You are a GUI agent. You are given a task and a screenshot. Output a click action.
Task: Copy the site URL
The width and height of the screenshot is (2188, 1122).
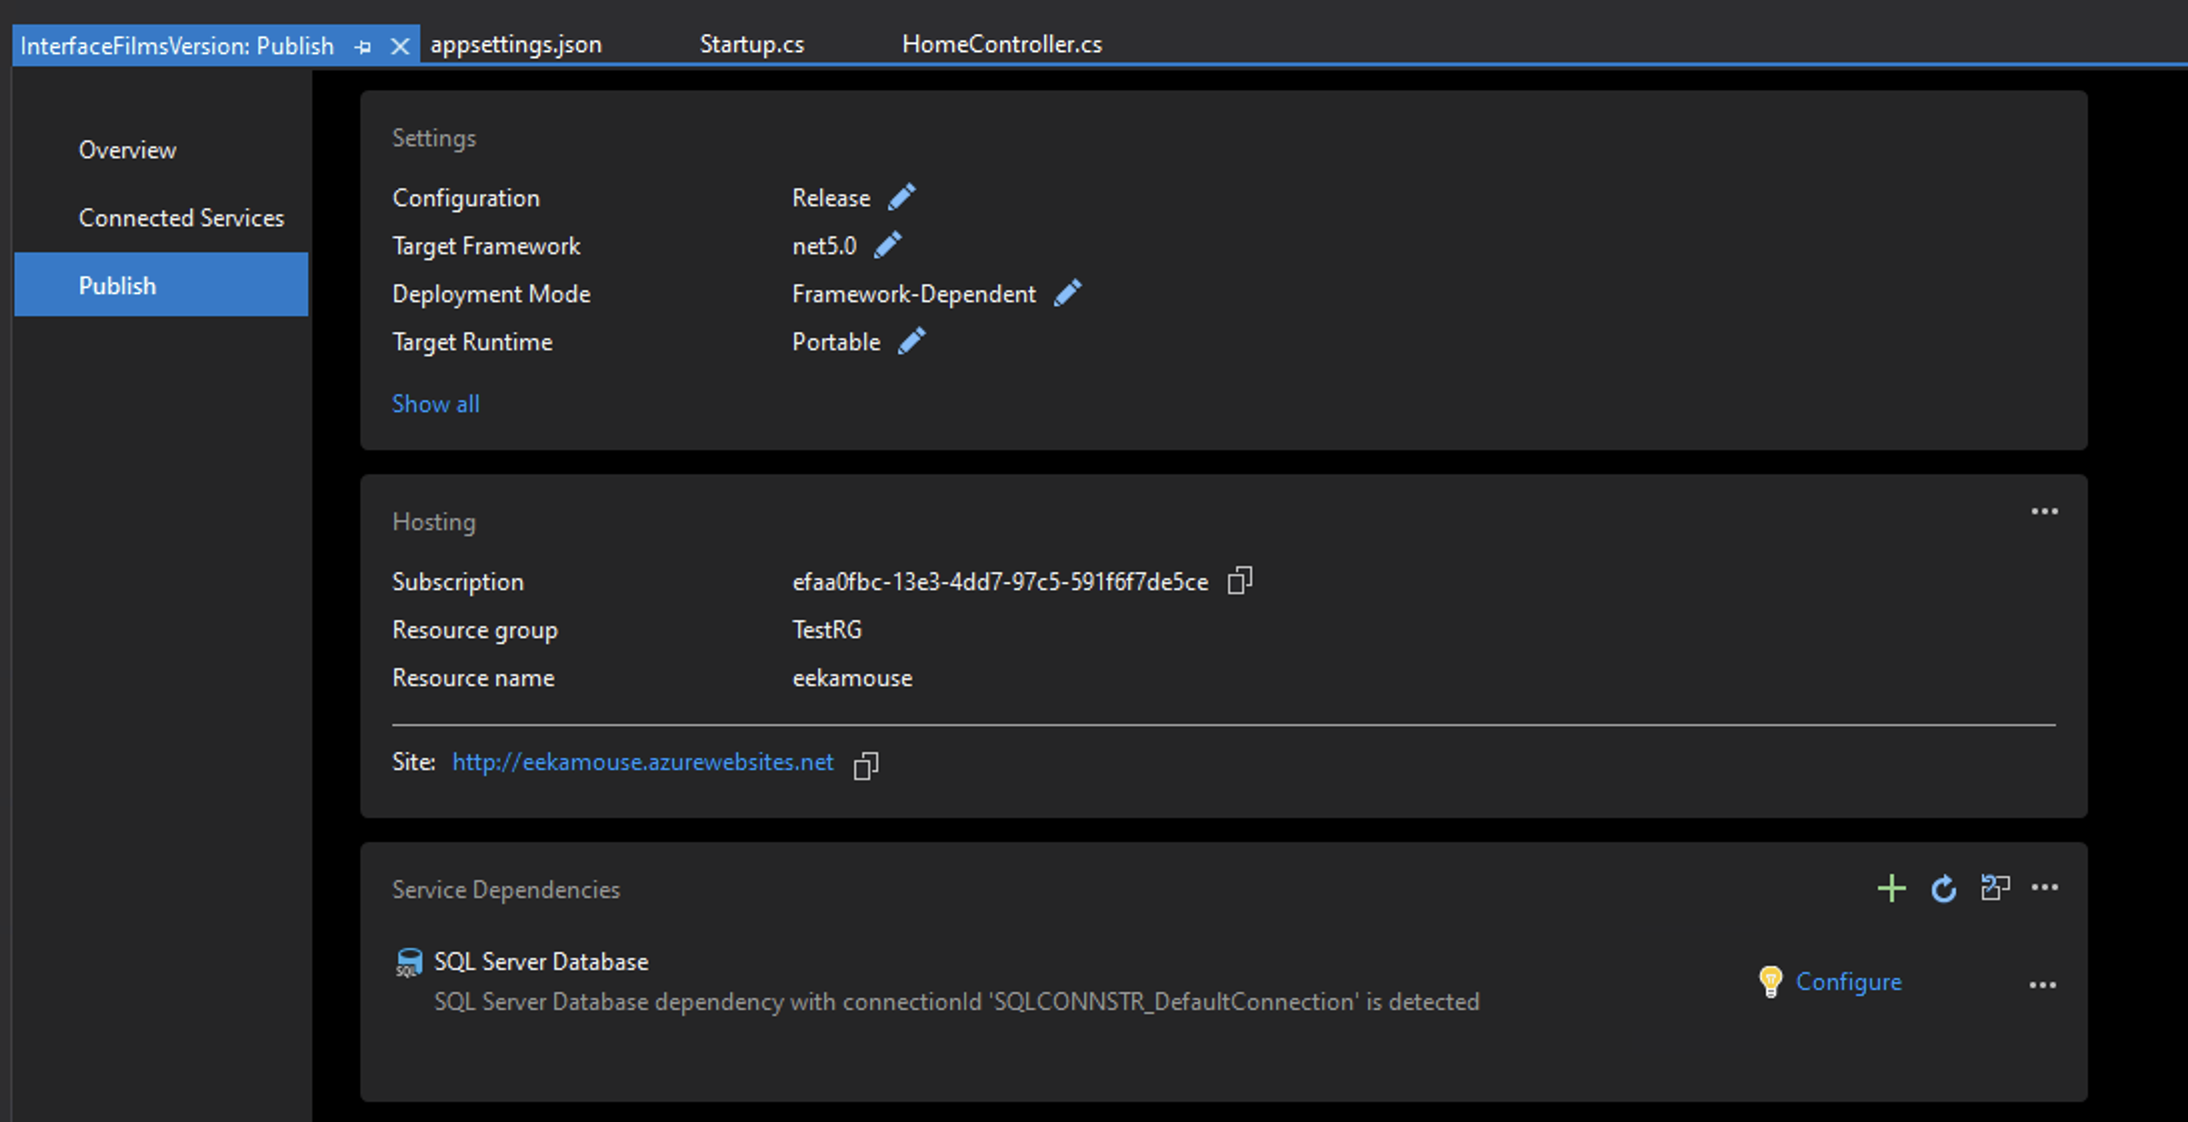865,763
